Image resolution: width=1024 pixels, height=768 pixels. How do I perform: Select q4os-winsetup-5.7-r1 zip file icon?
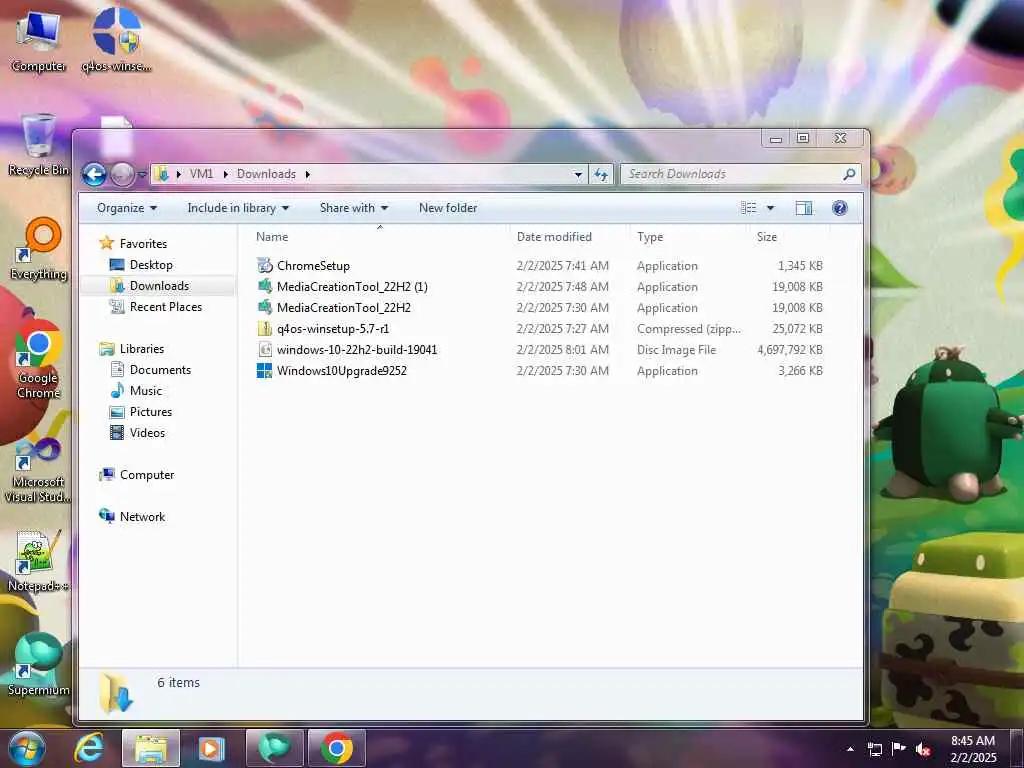(264, 328)
